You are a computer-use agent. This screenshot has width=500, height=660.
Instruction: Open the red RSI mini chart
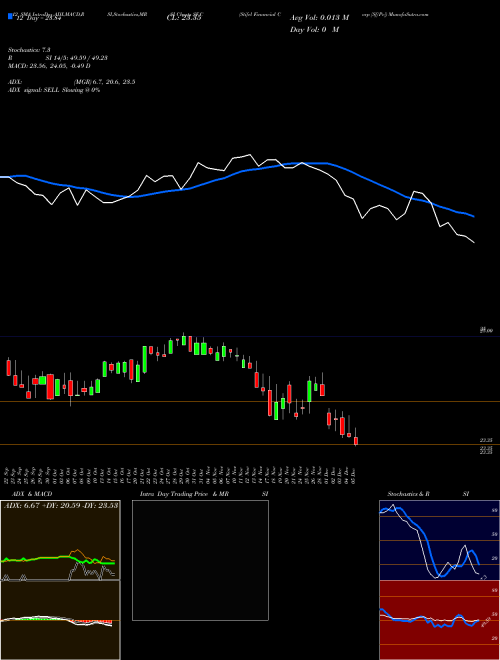pos(439,620)
